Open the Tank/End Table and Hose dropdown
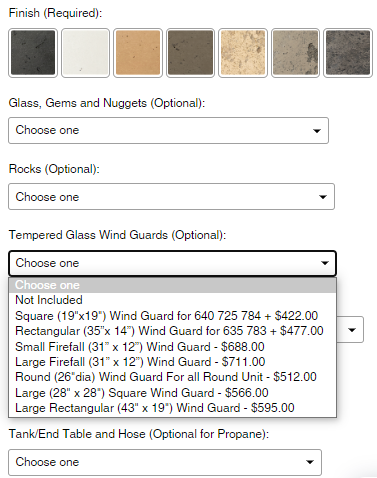The width and height of the screenshot is (377, 478). click(x=165, y=462)
